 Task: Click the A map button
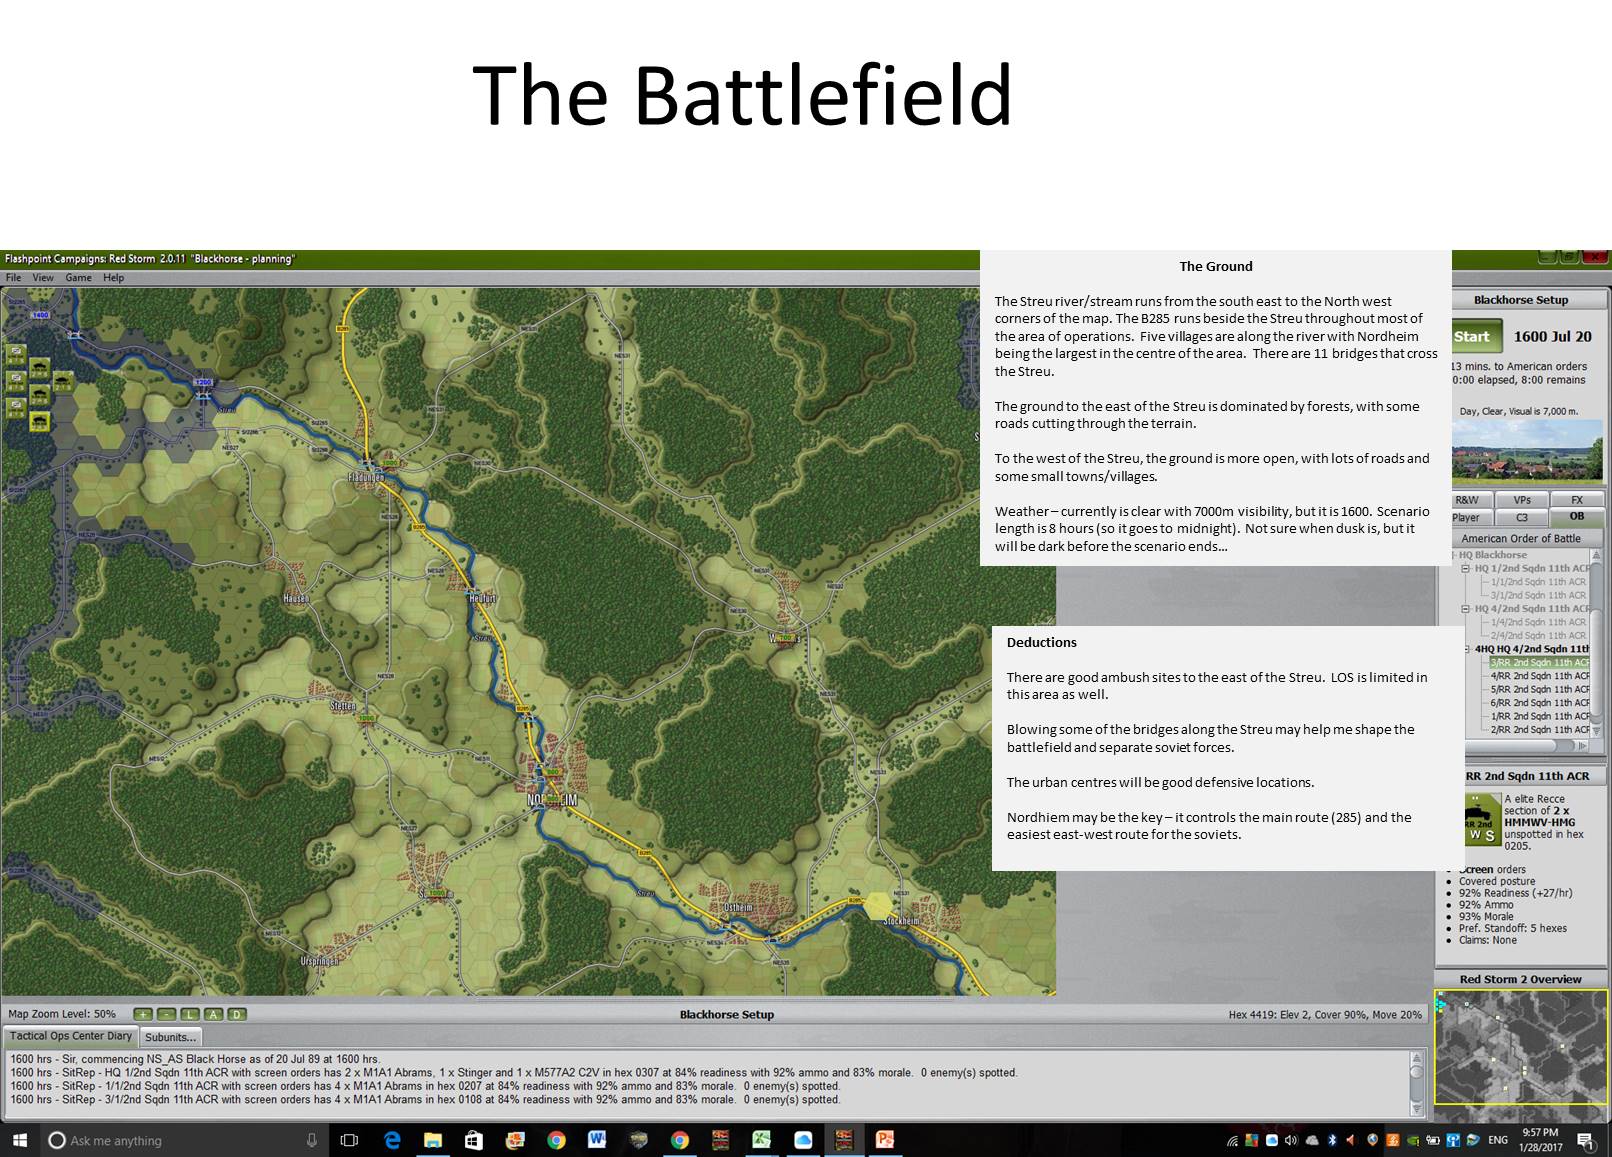(x=213, y=1014)
